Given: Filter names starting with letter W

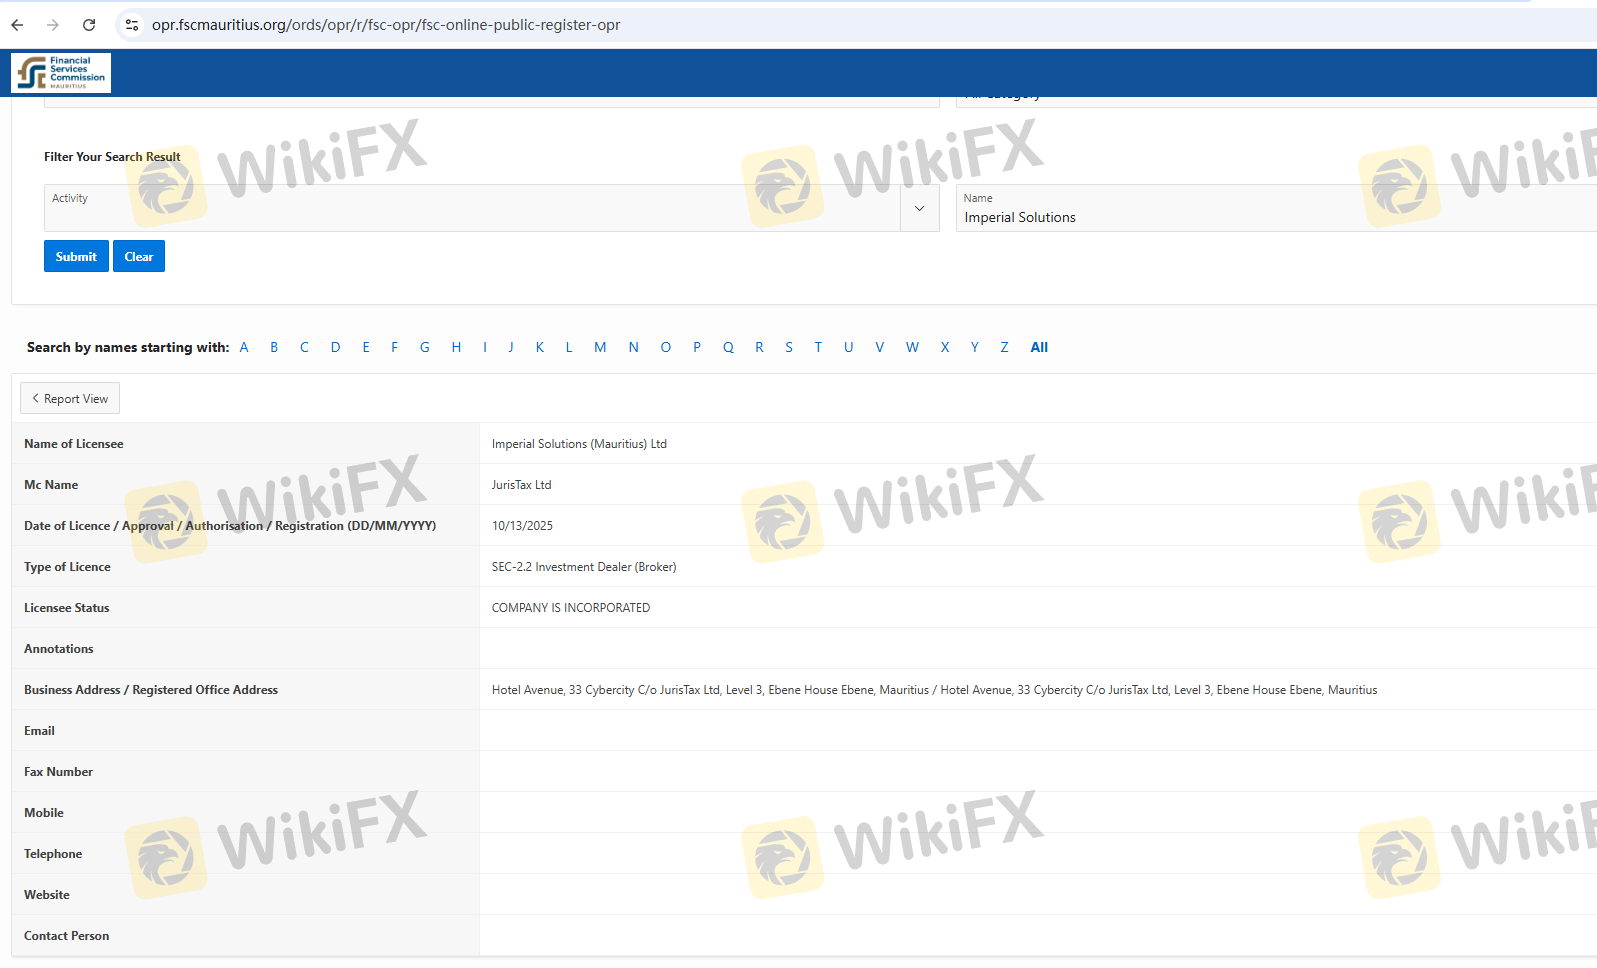Looking at the screenshot, I should [x=912, y=347].
